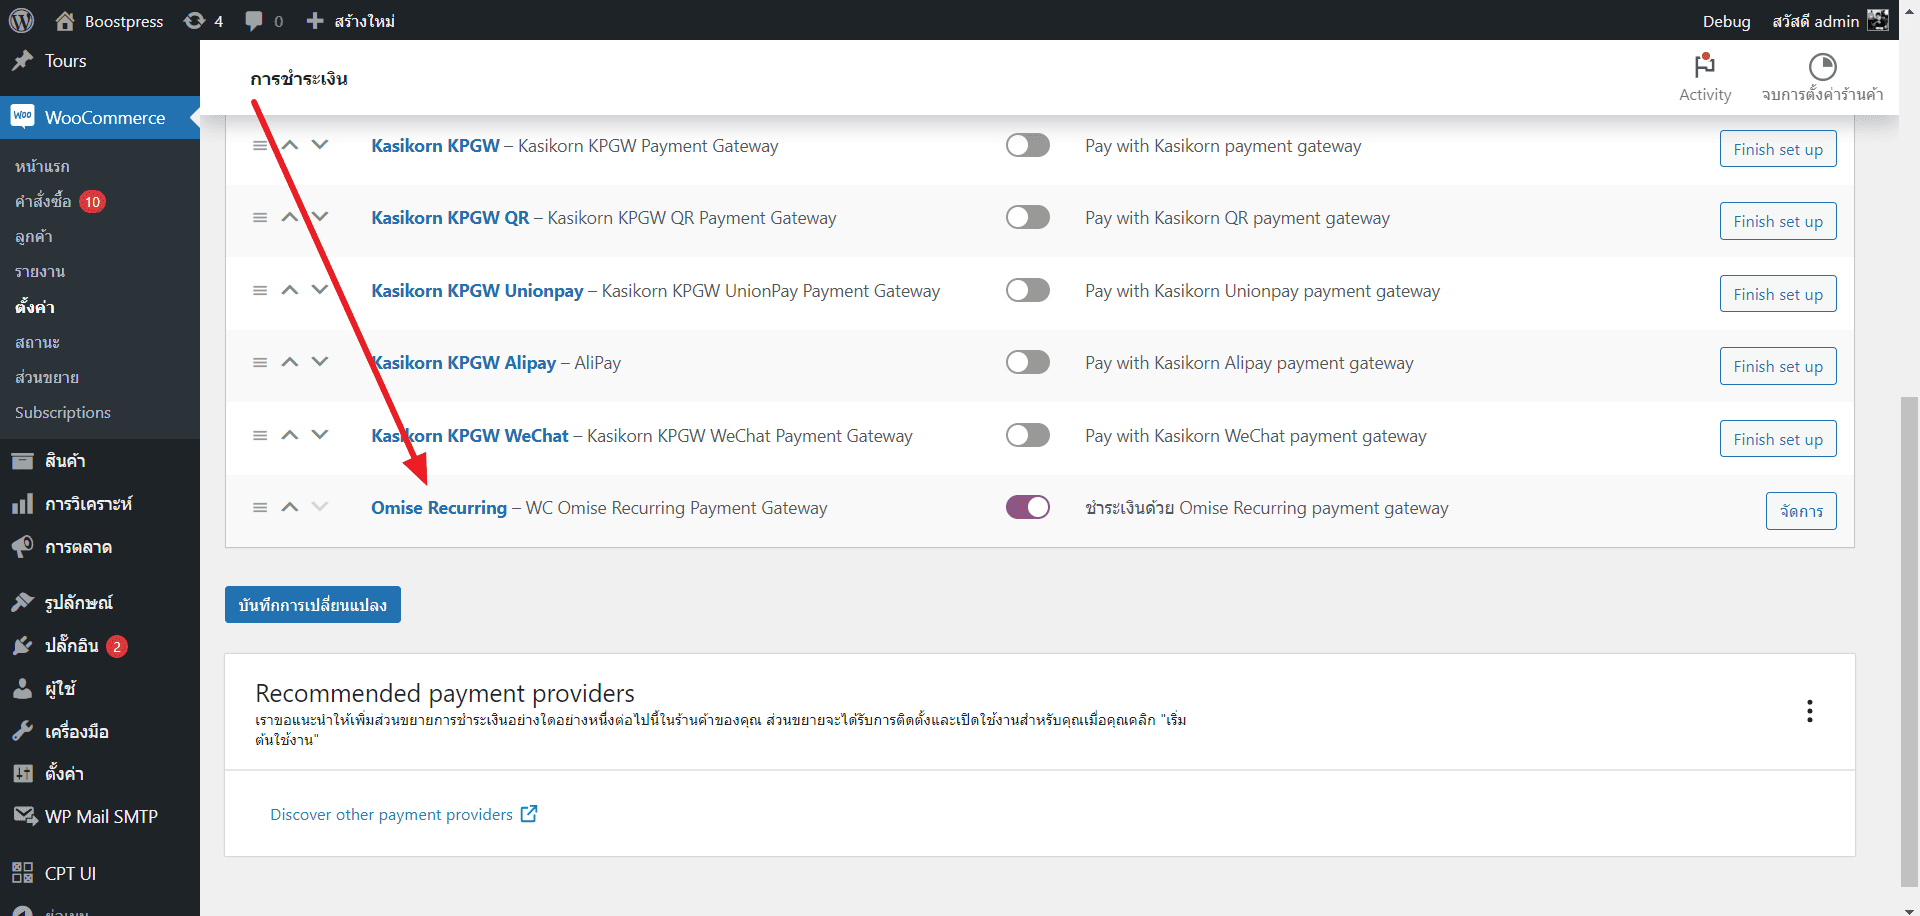This screenshot has width=1920, height=916.
Task: Click the WordPress logo in admin bar
Action: 21,20
